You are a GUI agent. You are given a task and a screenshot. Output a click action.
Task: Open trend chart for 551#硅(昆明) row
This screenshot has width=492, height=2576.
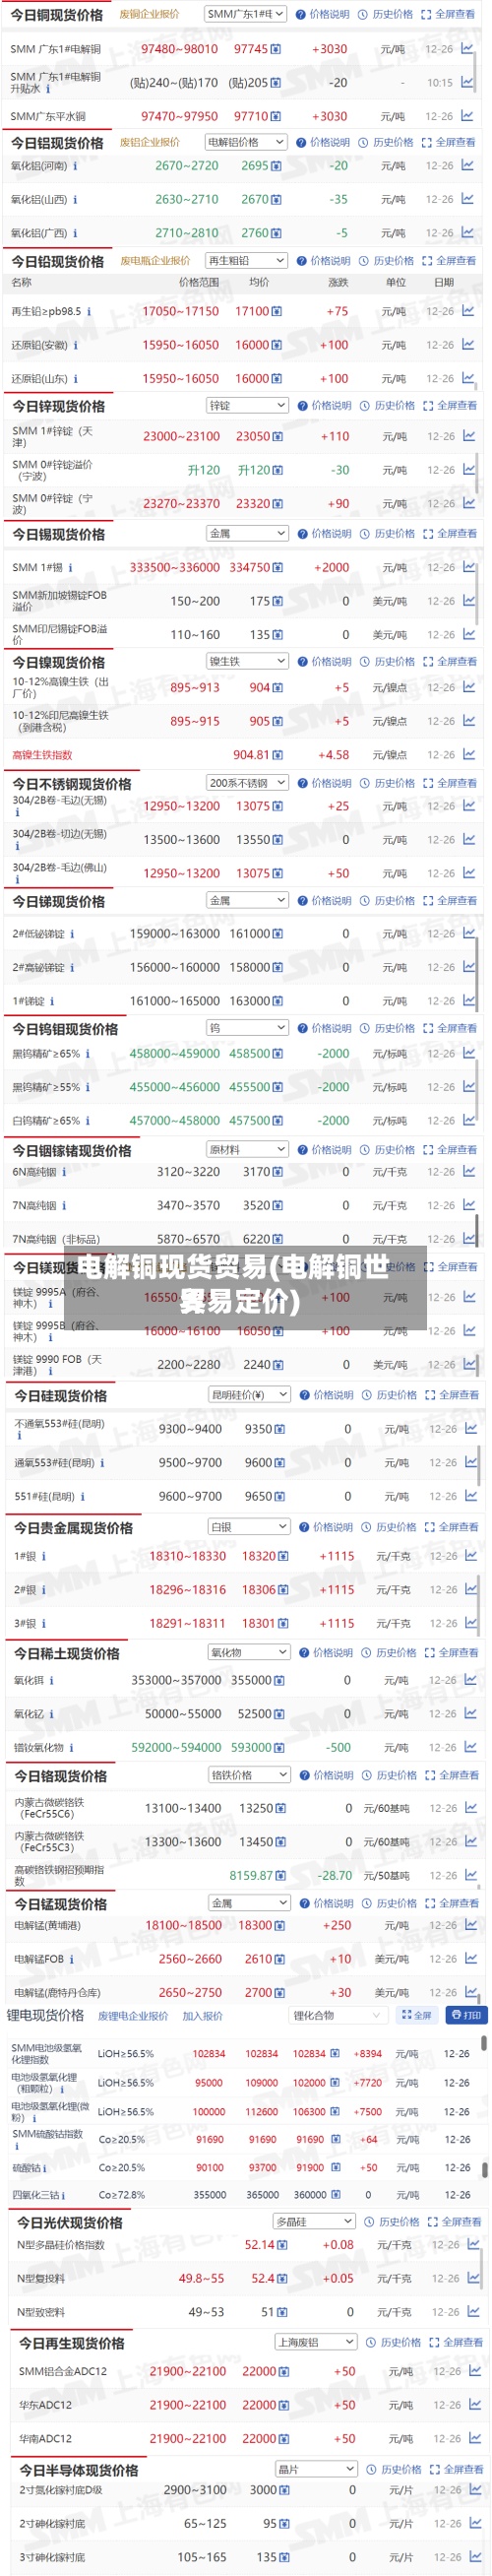(471, 1496)
